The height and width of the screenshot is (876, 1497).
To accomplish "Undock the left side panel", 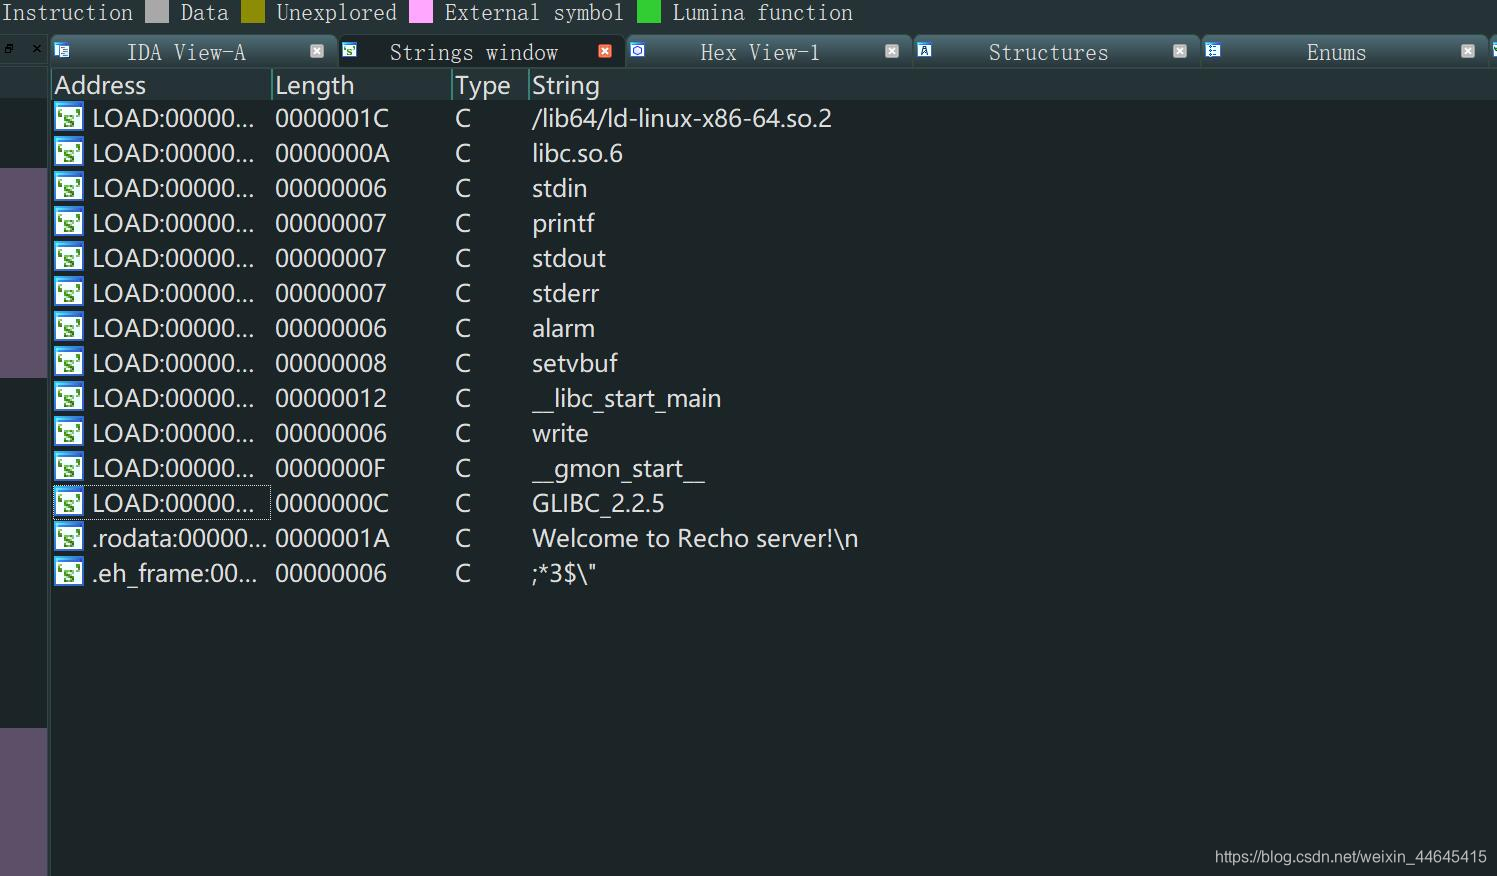I will click(x=9, y=48).
